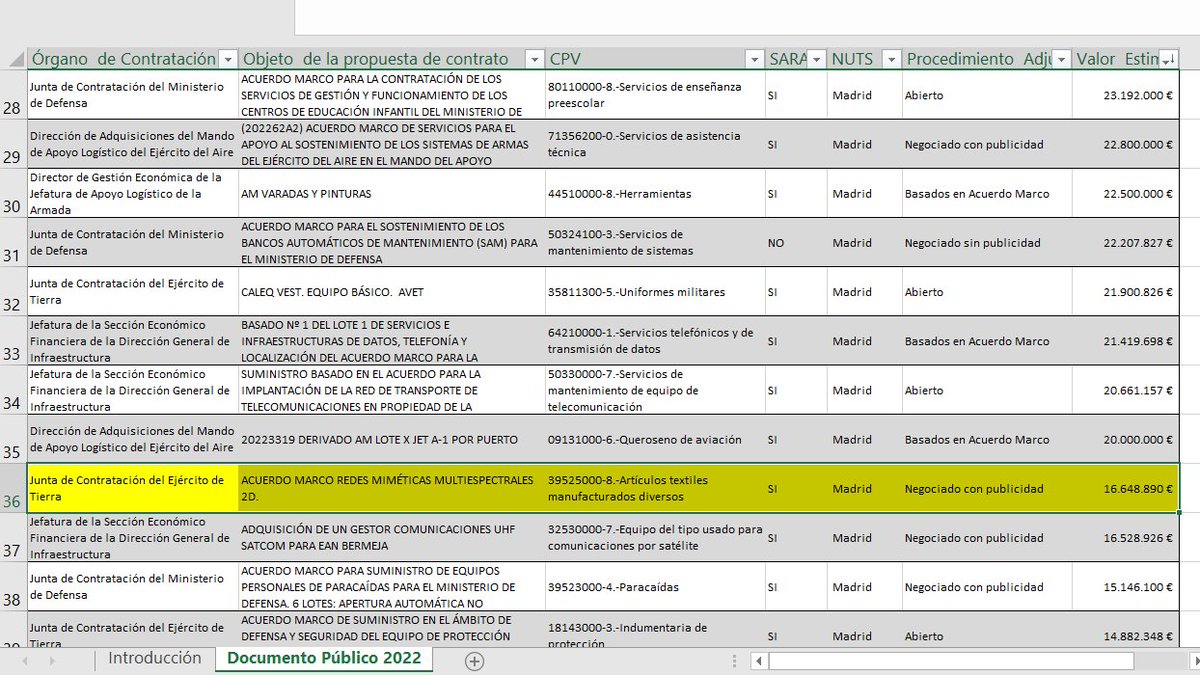This screenshot has height=675, width=1200.
Task: Click yellow 'Junta de Contratación del Ejército de Tierra' cell in row 36
Action: (x=132, y=488)
